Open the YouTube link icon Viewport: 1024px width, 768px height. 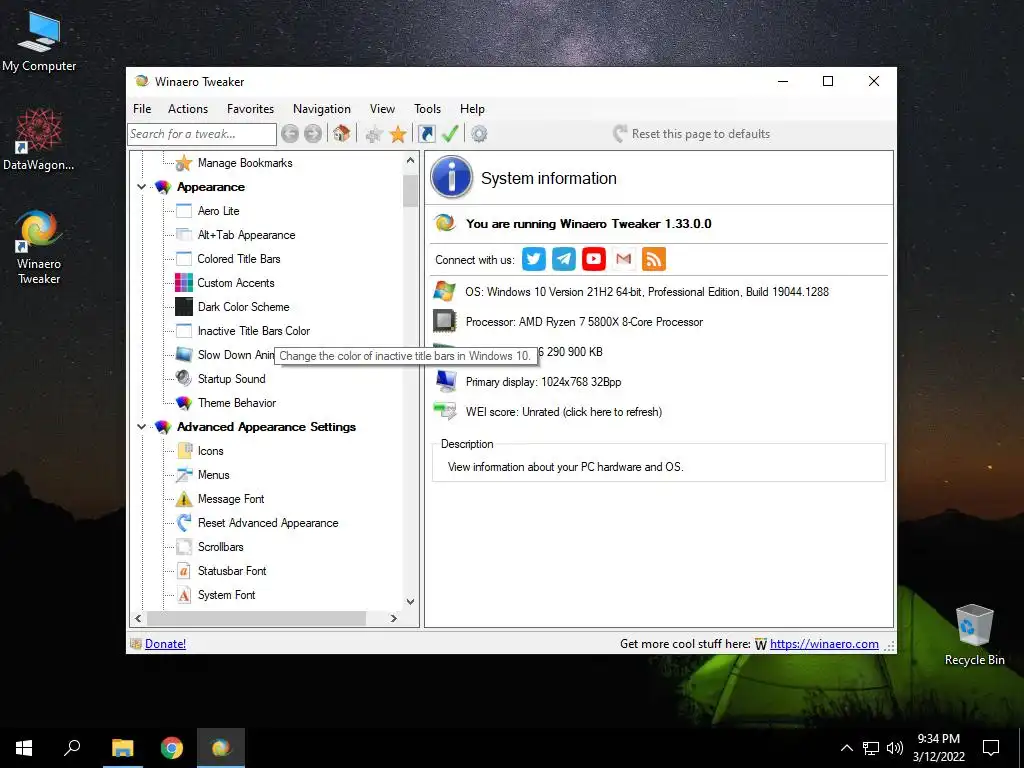pyautogui.click(x=594, y=259)
